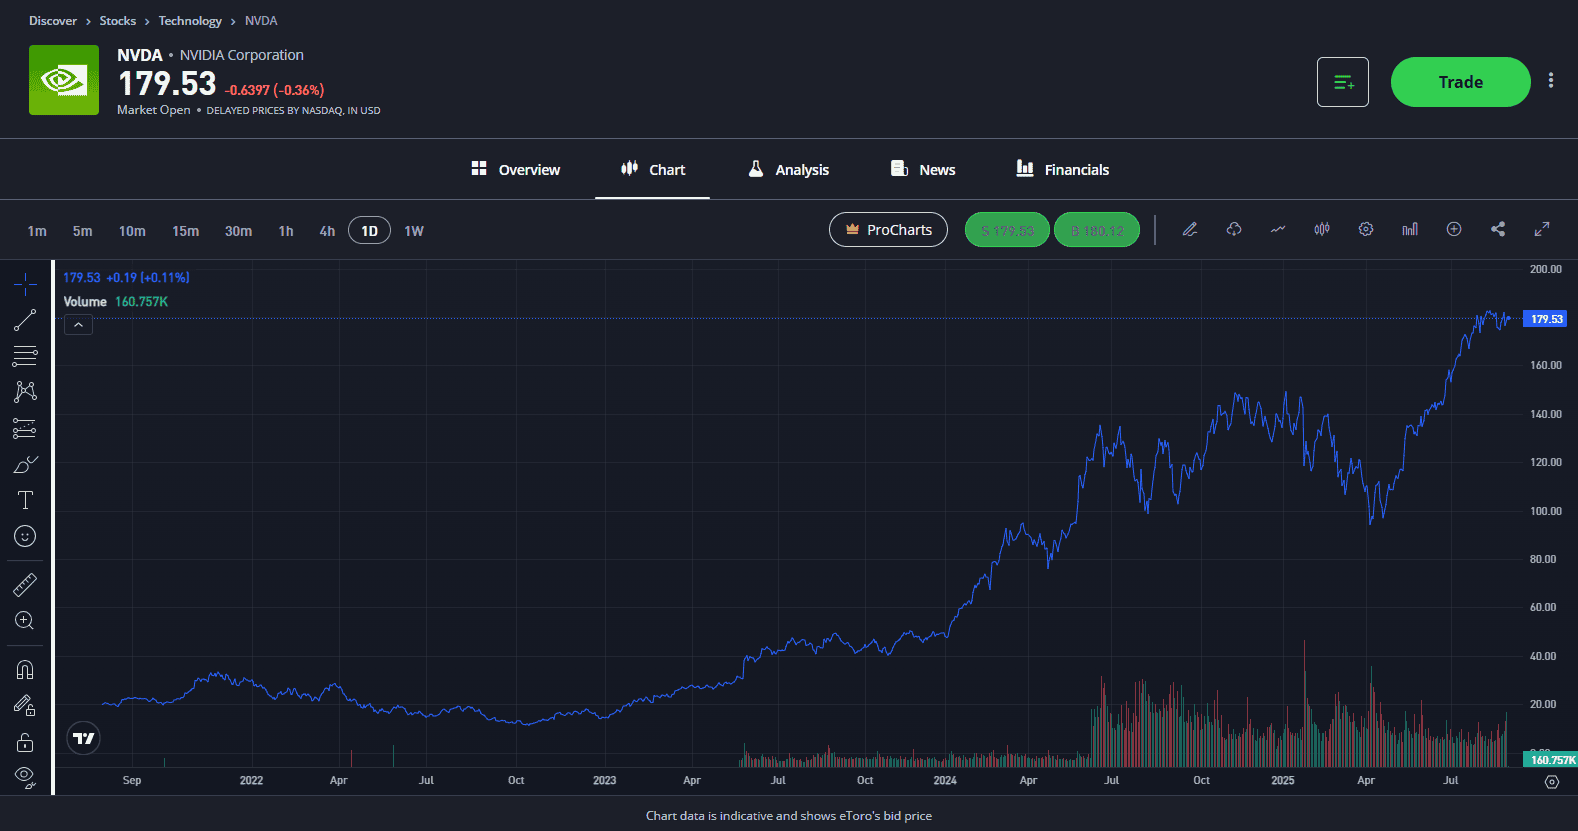Click the add plus circle icon
This screenshot has width=1578, height=831.
tap(1454, 229)
